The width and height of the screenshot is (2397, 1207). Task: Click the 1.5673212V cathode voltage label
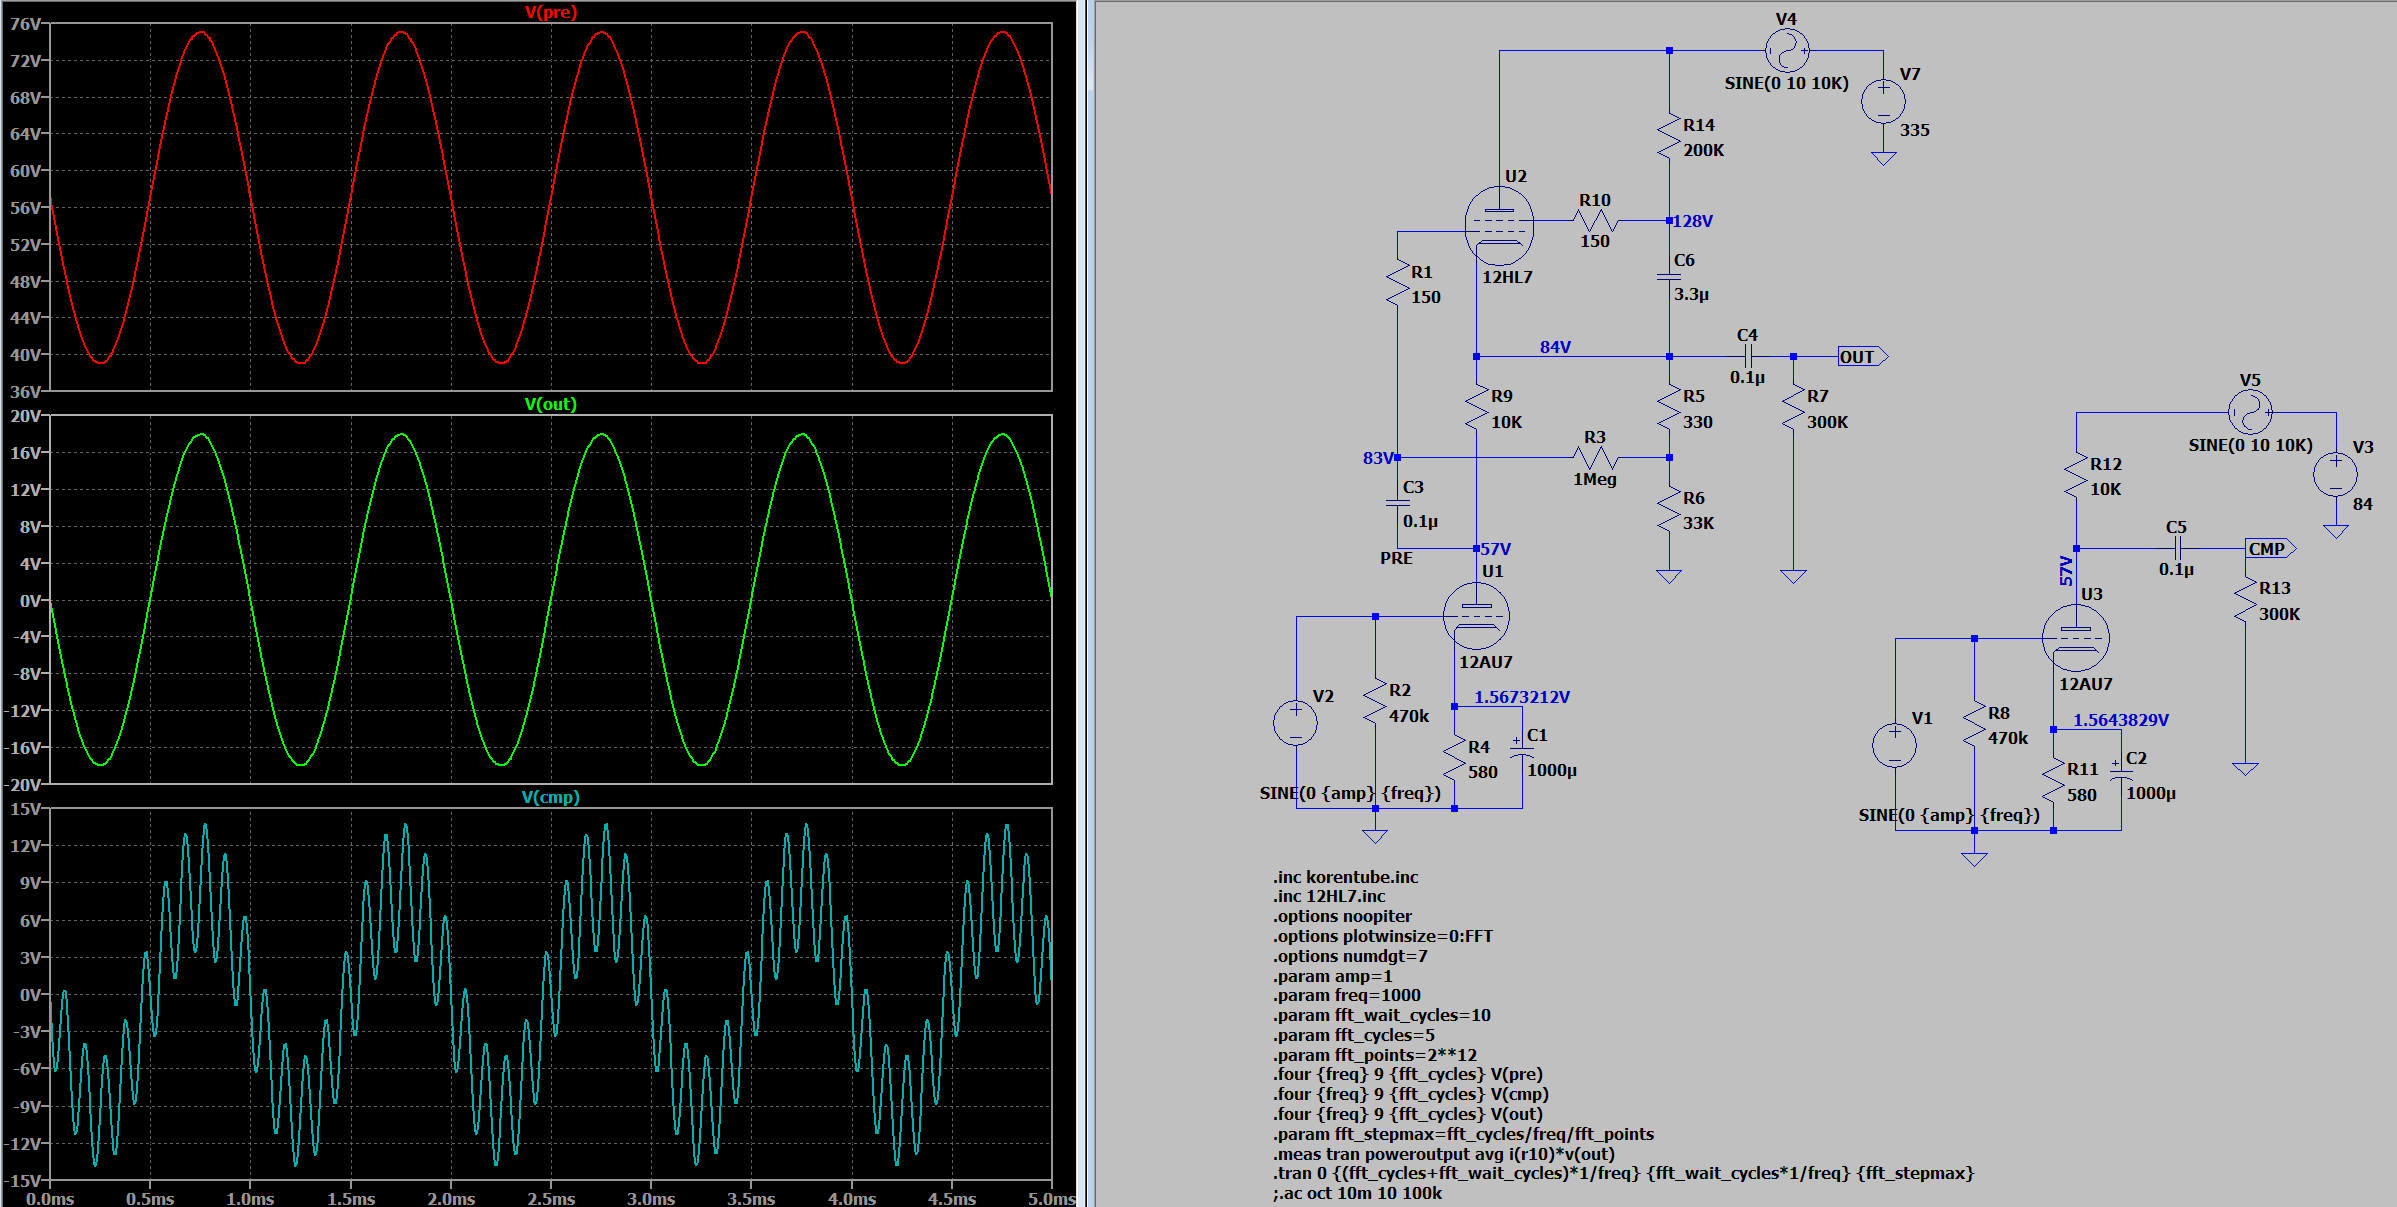coord(1522,697)
